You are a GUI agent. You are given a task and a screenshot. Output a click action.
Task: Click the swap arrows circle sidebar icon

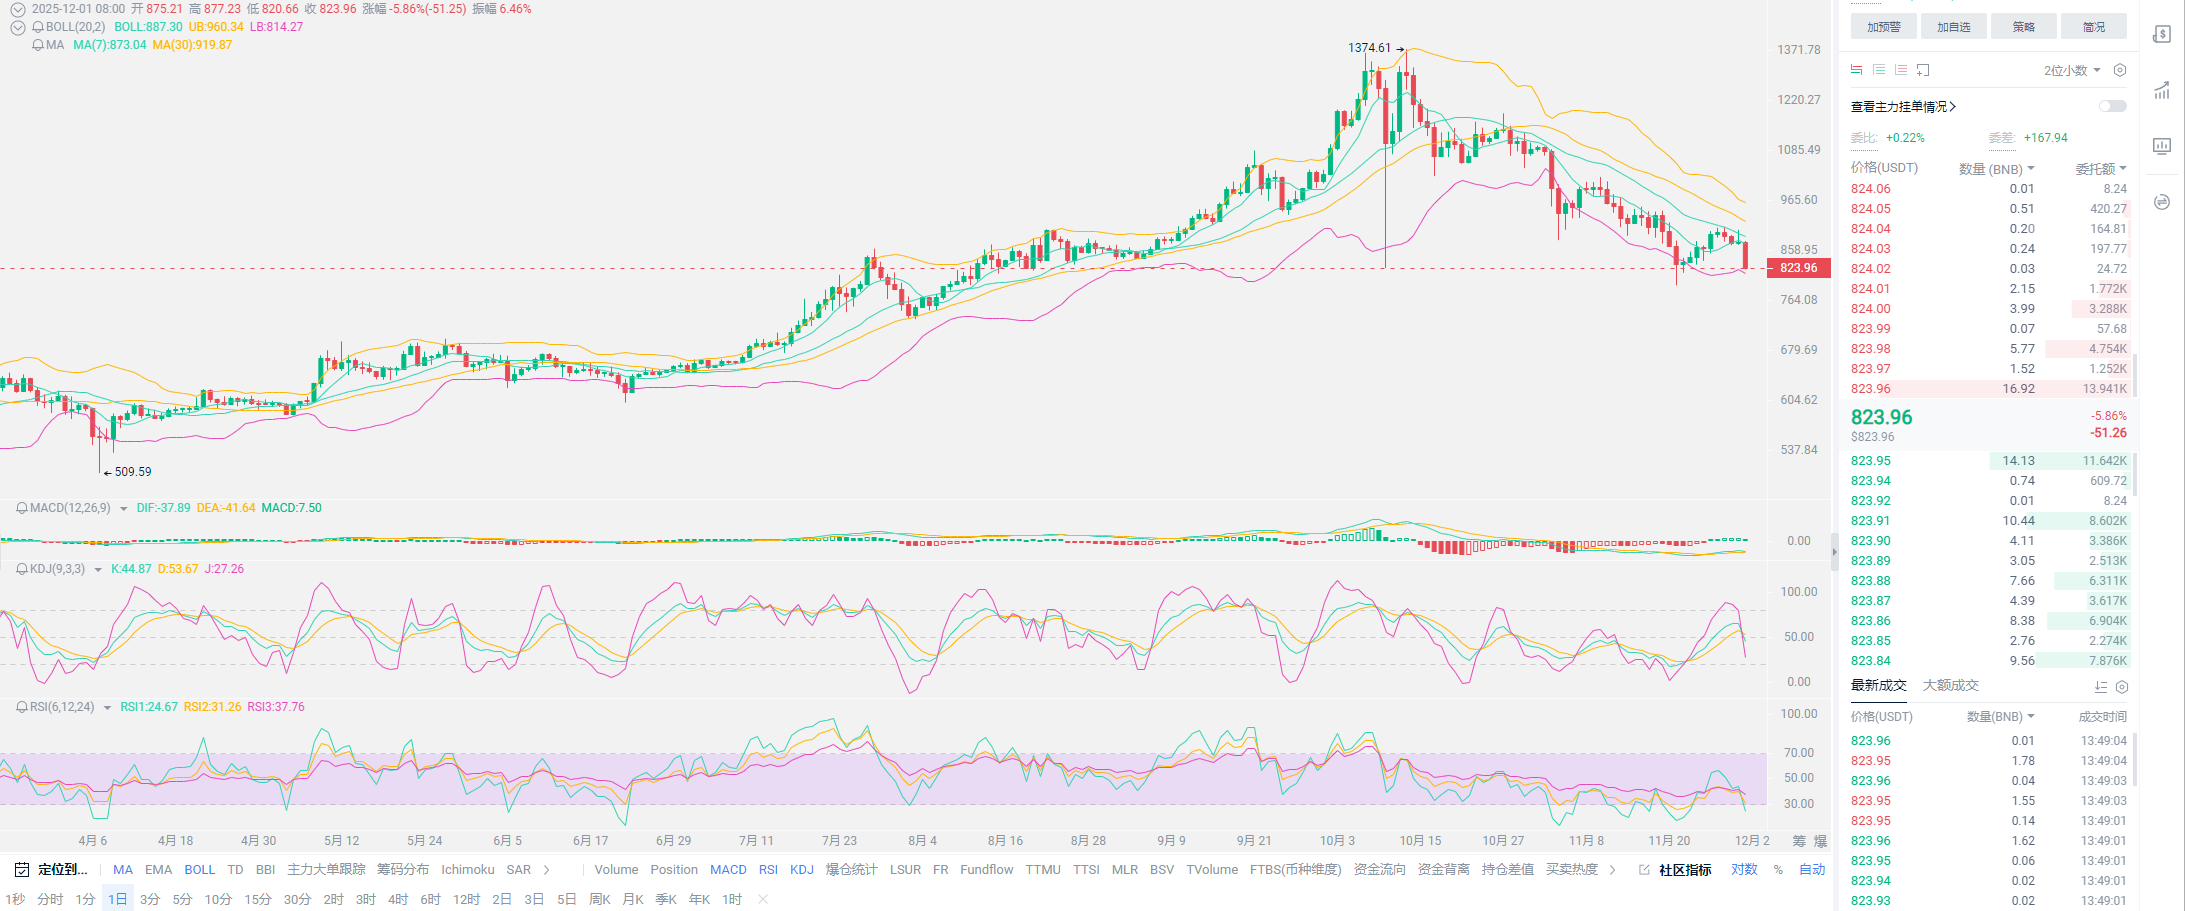[2161, 202]
